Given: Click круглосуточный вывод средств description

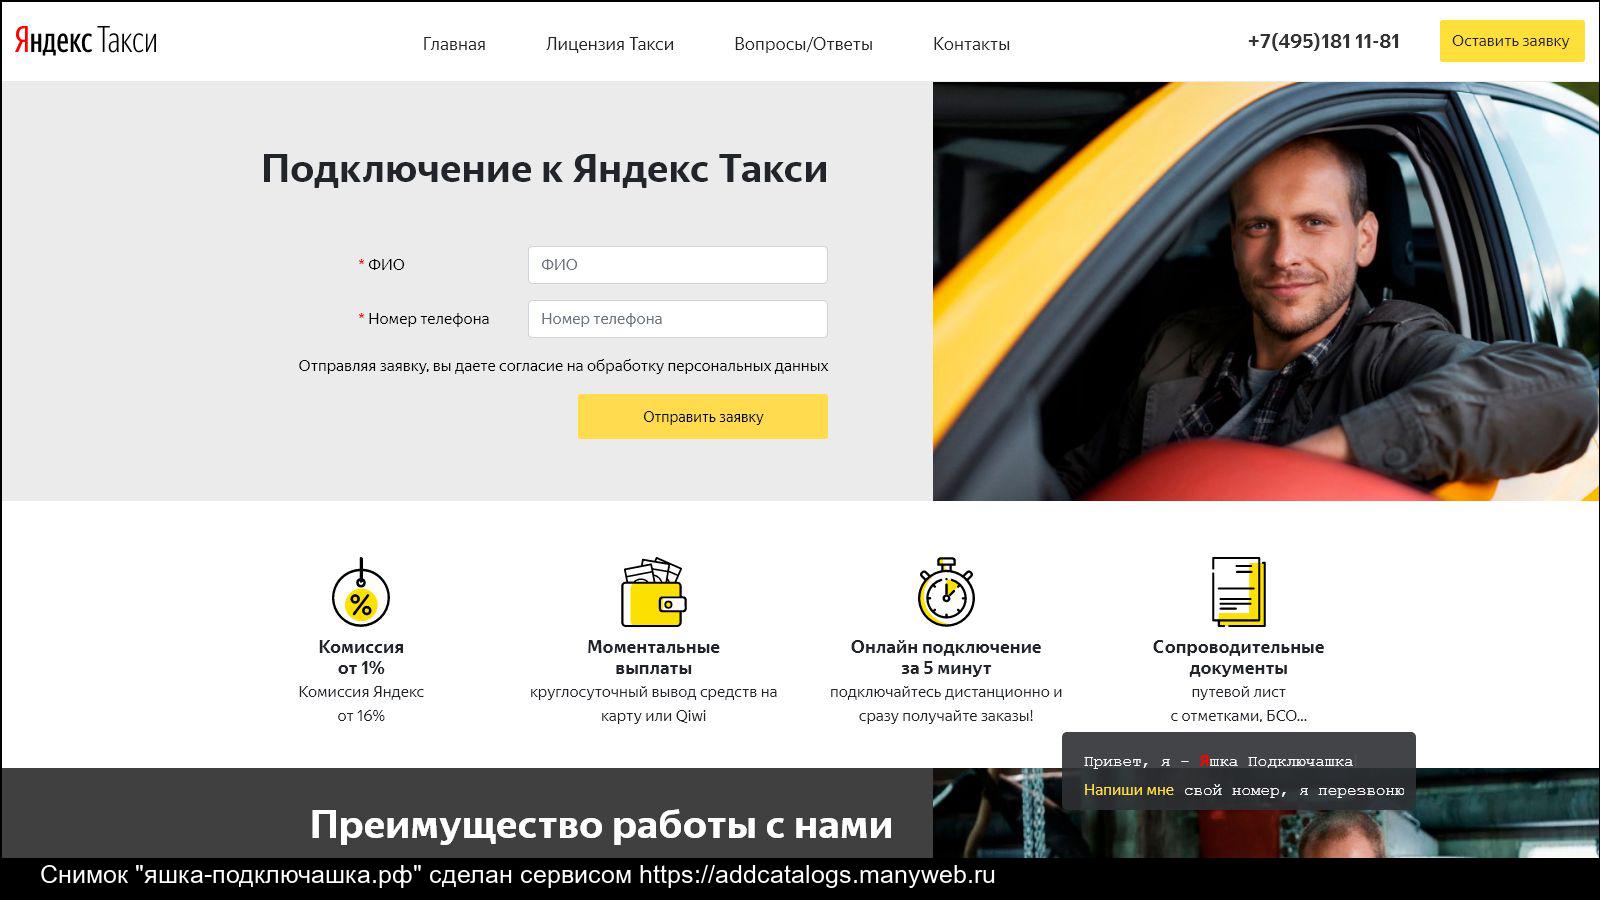Looking at the screenshot, I should [x=653, y=704].
